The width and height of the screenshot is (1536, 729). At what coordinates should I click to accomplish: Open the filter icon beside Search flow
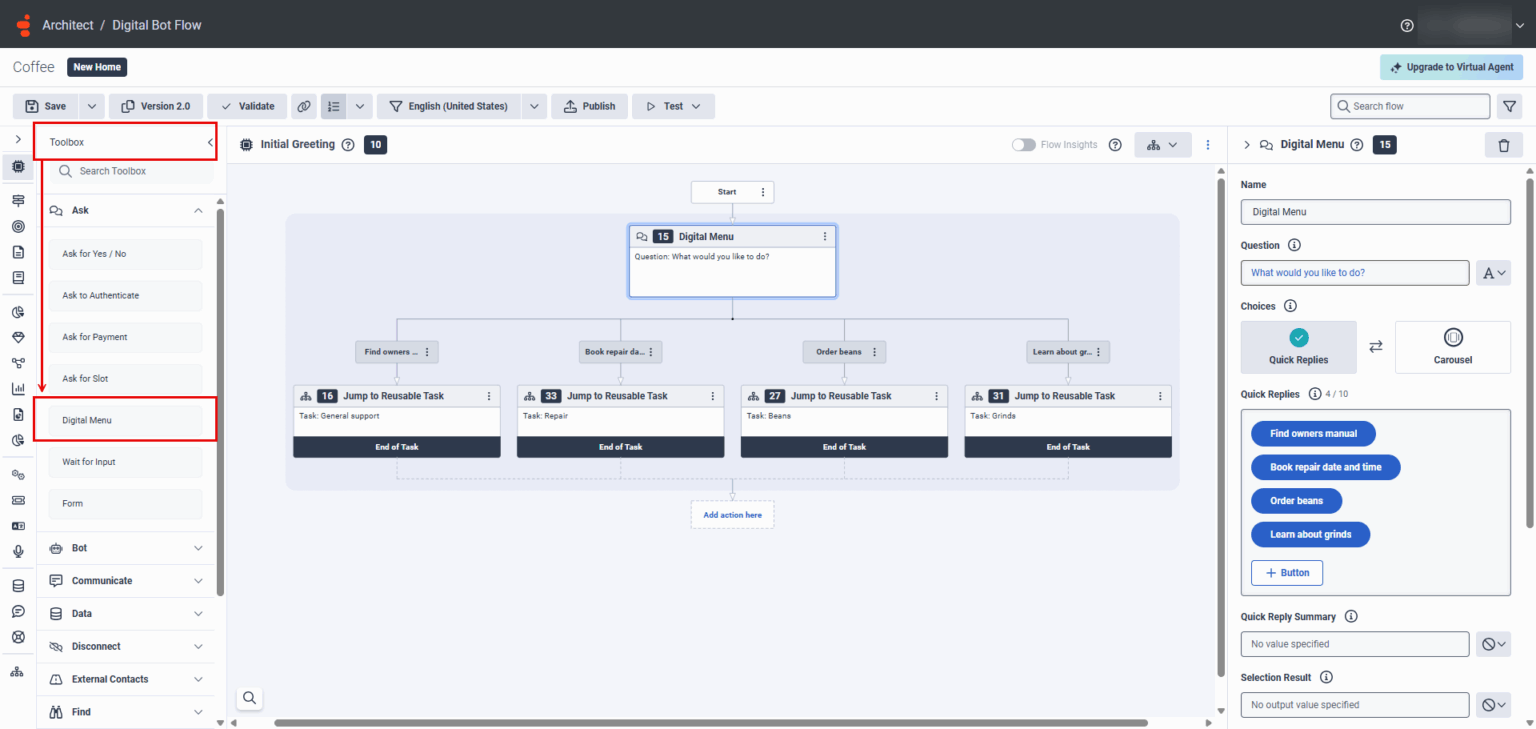pos(1510,105)
